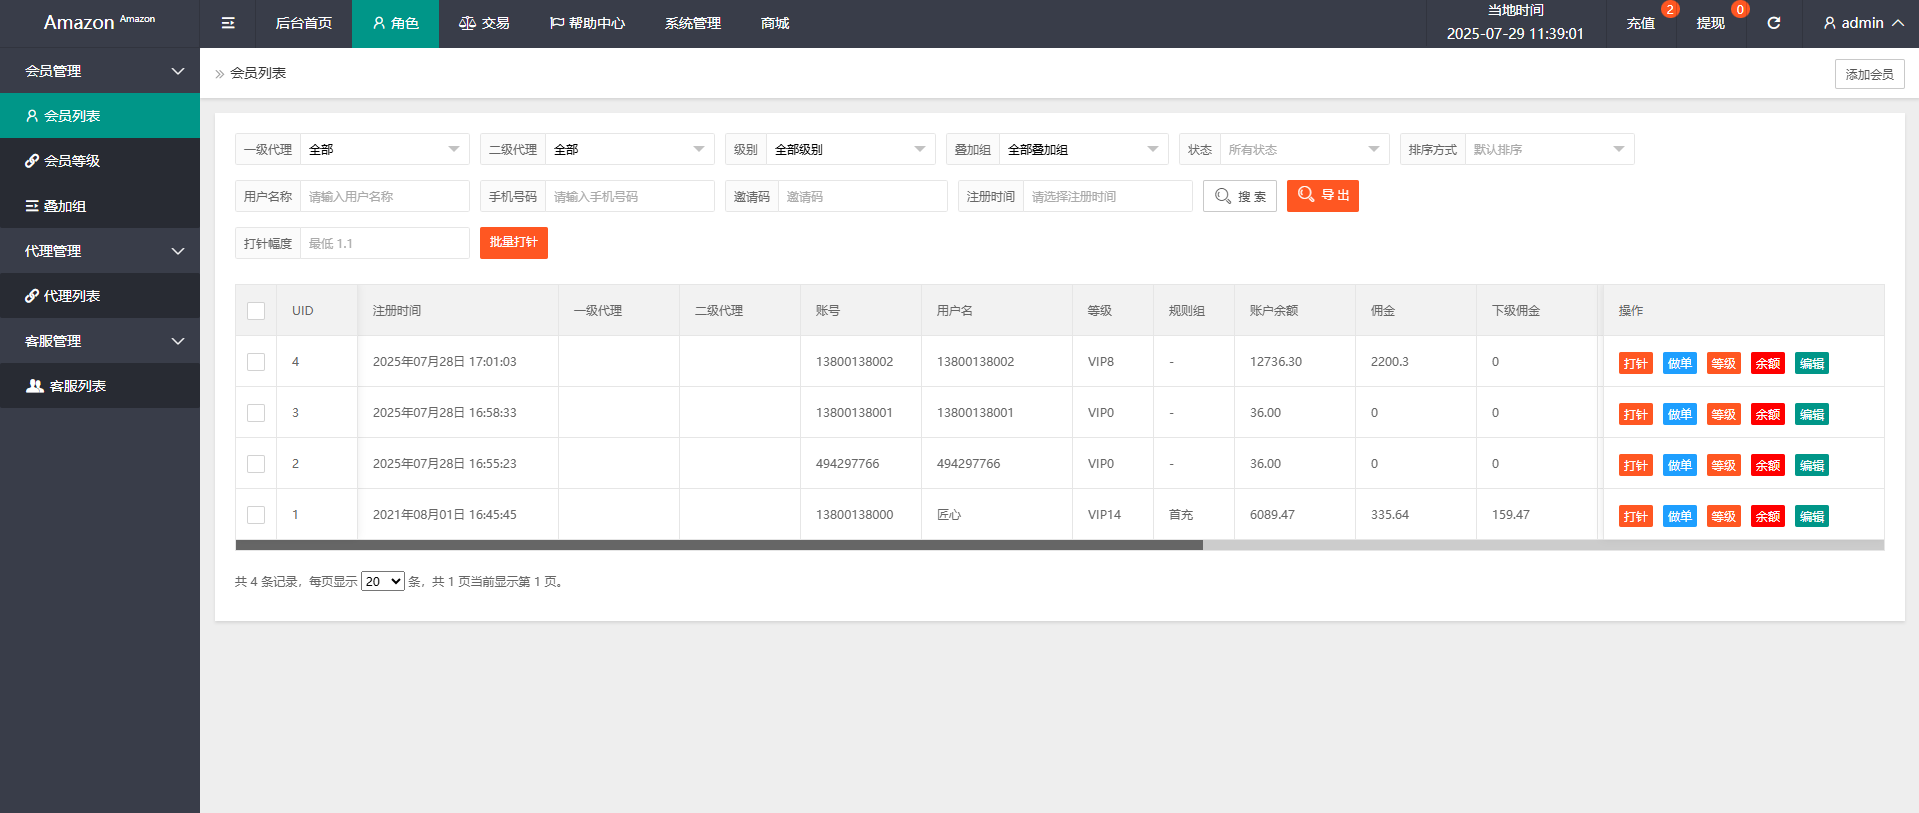Click the orange 导出 export button
1919x813 pixels.
(x=1322, y=196)
